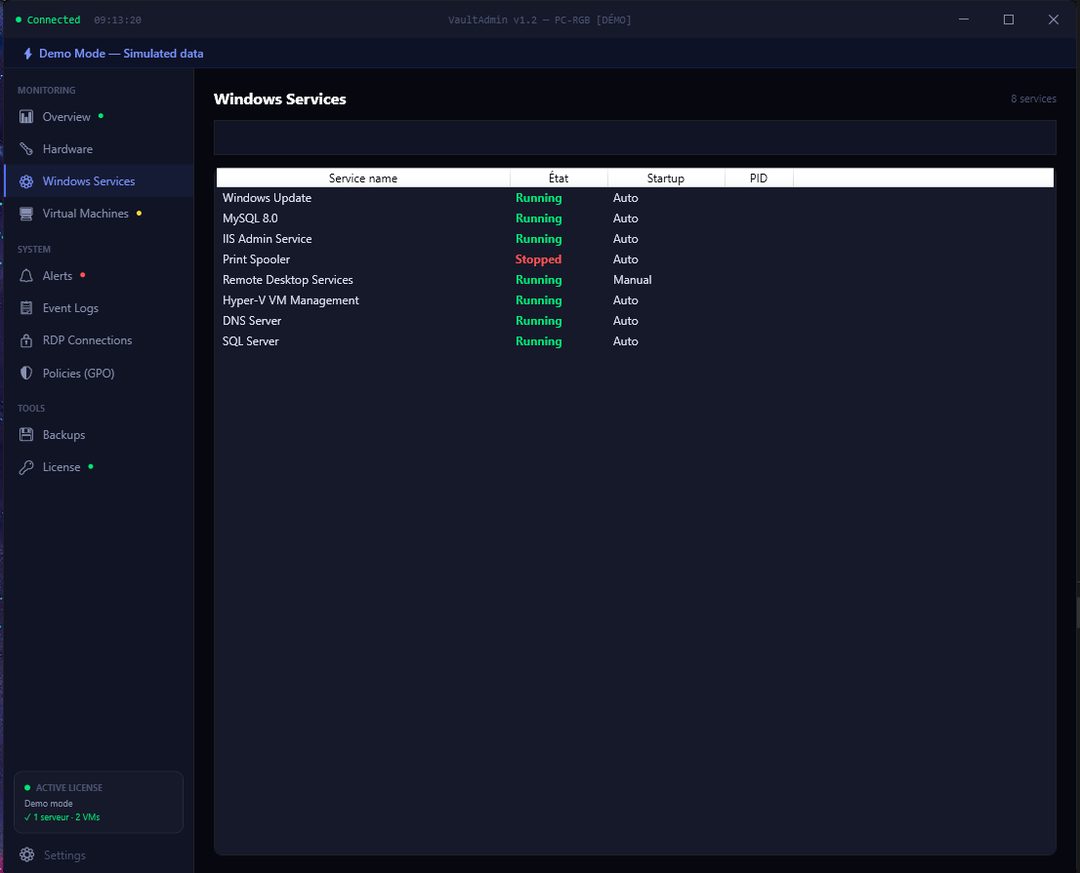Click the Running status of MySQL 8.0
1080x873 pixels.
539,218
